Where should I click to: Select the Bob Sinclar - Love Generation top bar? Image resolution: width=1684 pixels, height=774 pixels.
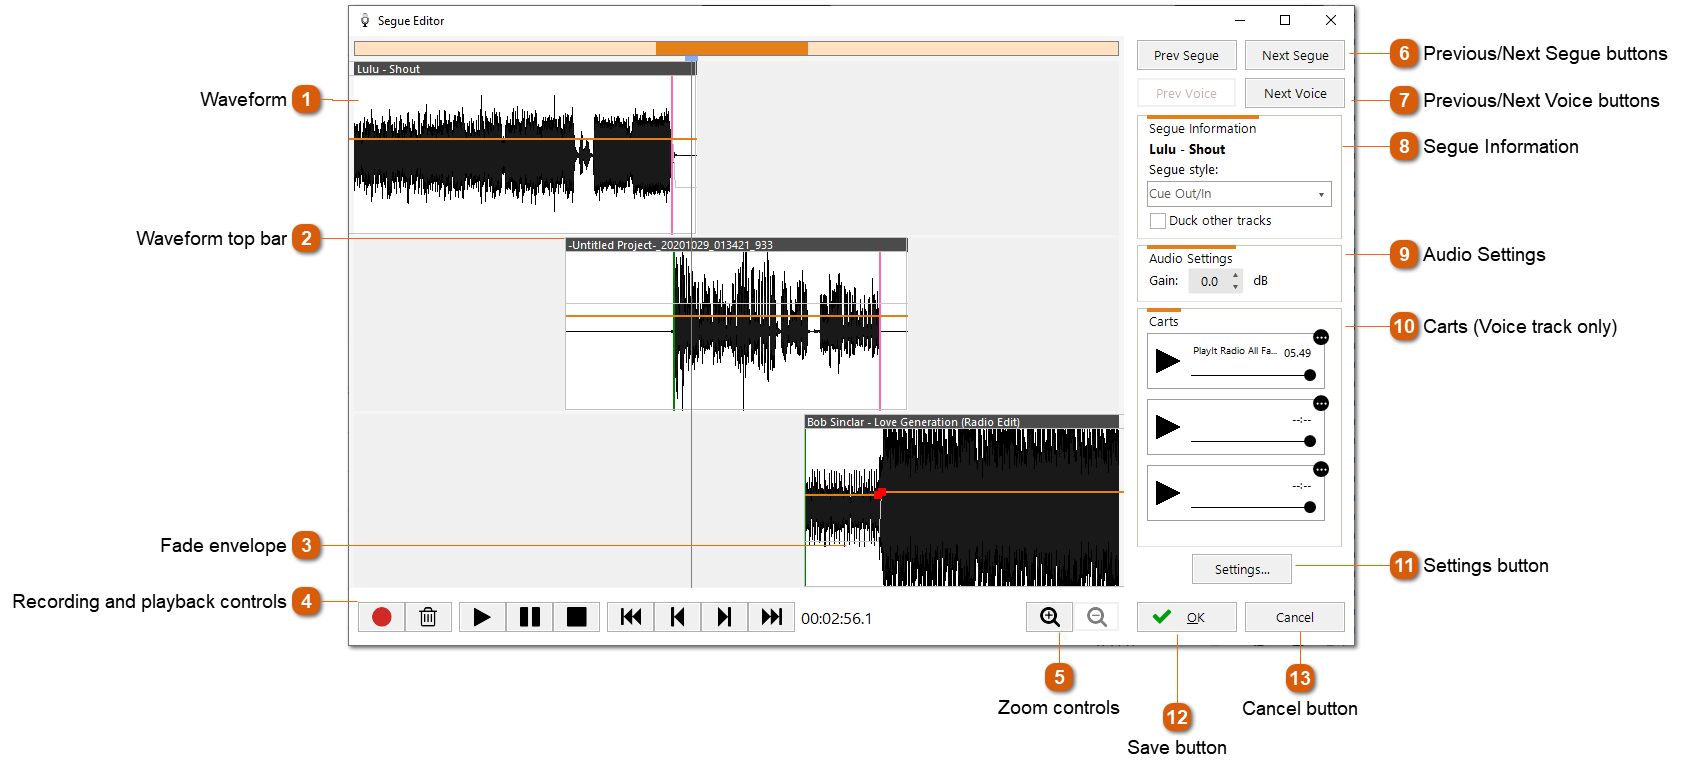point(962,422)
